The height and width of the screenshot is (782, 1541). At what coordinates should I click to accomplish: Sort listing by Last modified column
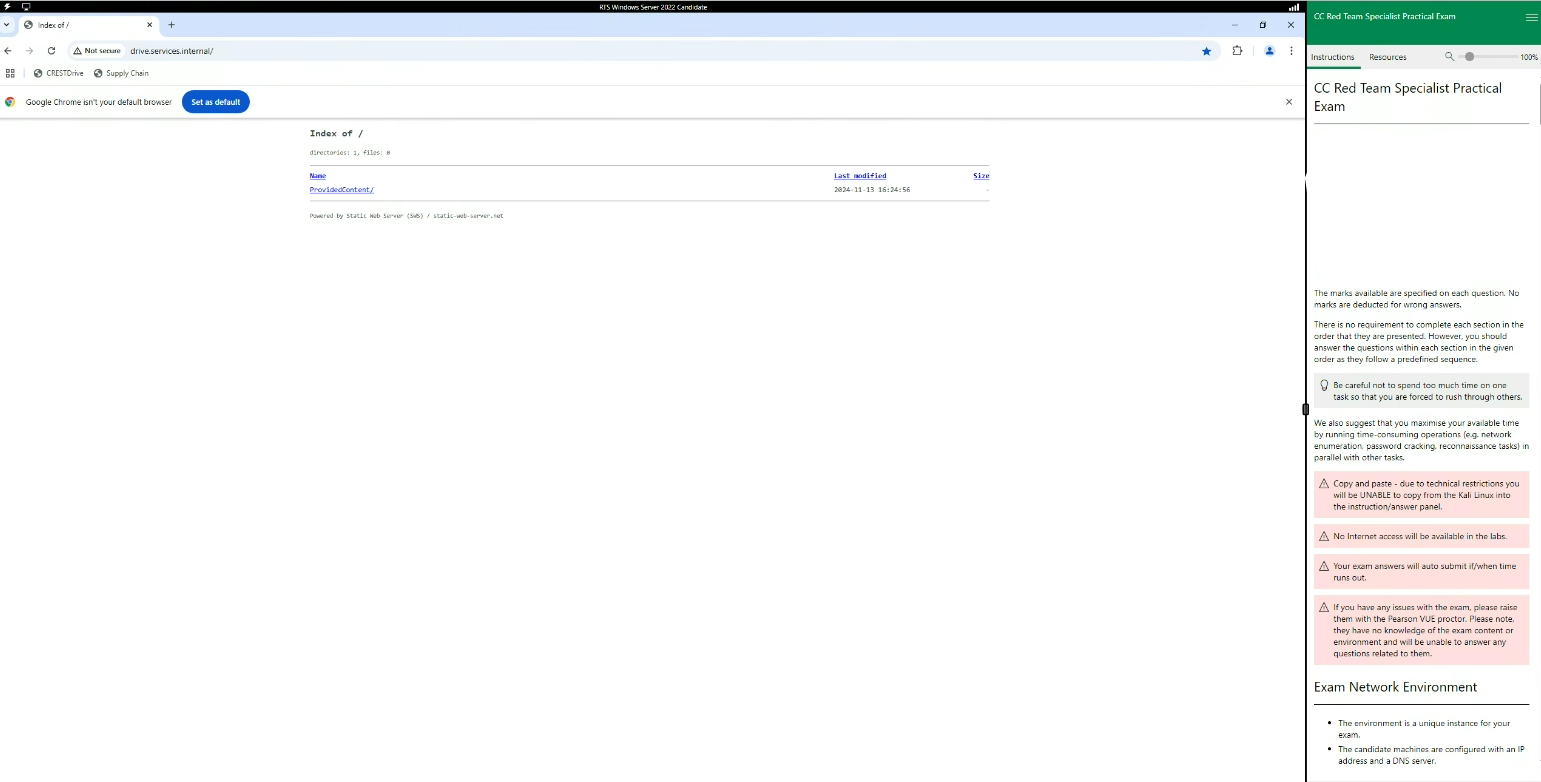coord(860,176)
